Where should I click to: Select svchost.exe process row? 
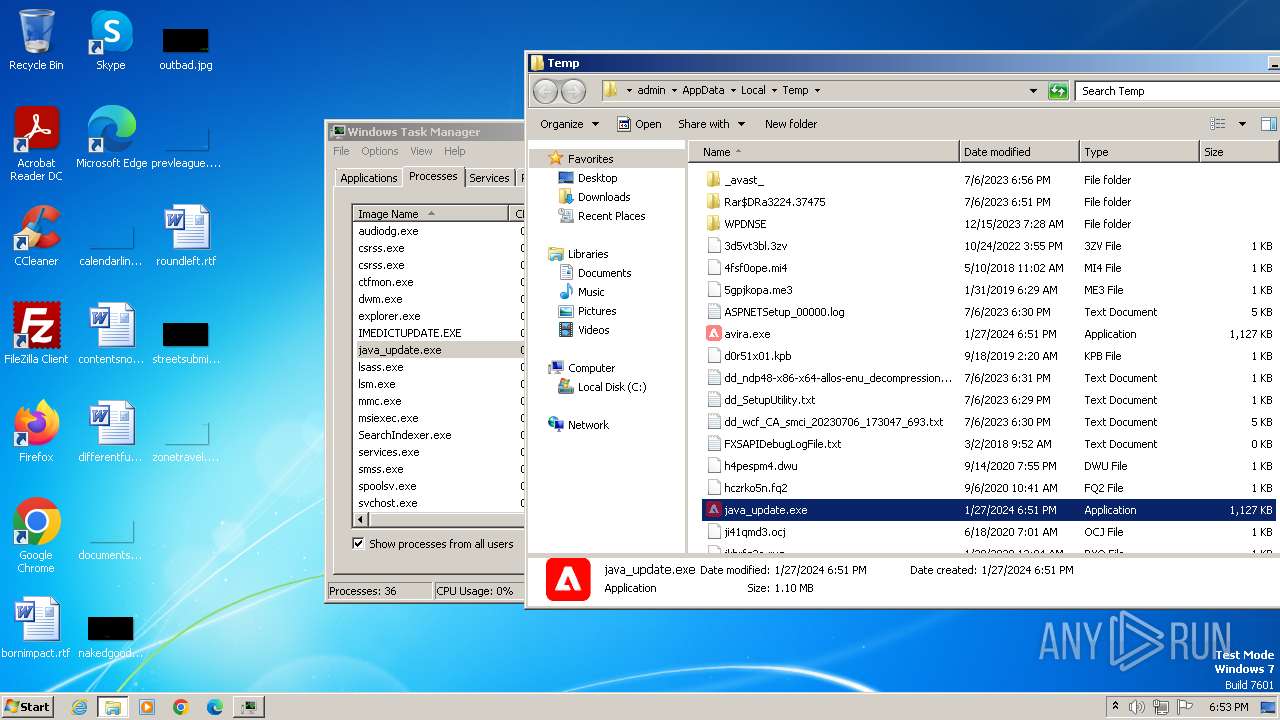[438, 503]
